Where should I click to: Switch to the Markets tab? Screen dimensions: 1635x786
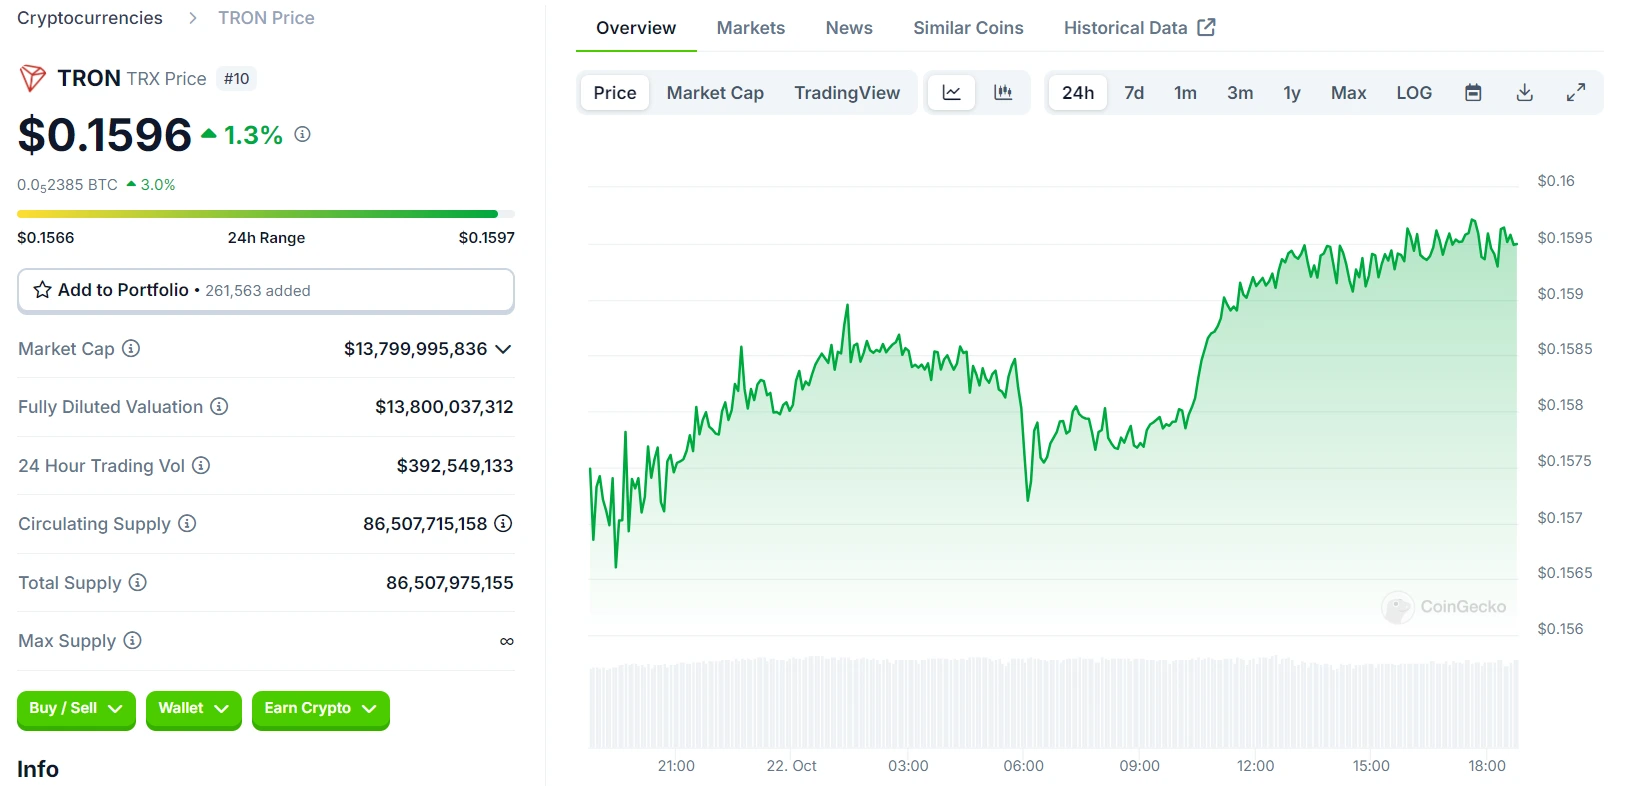(751, 28)
